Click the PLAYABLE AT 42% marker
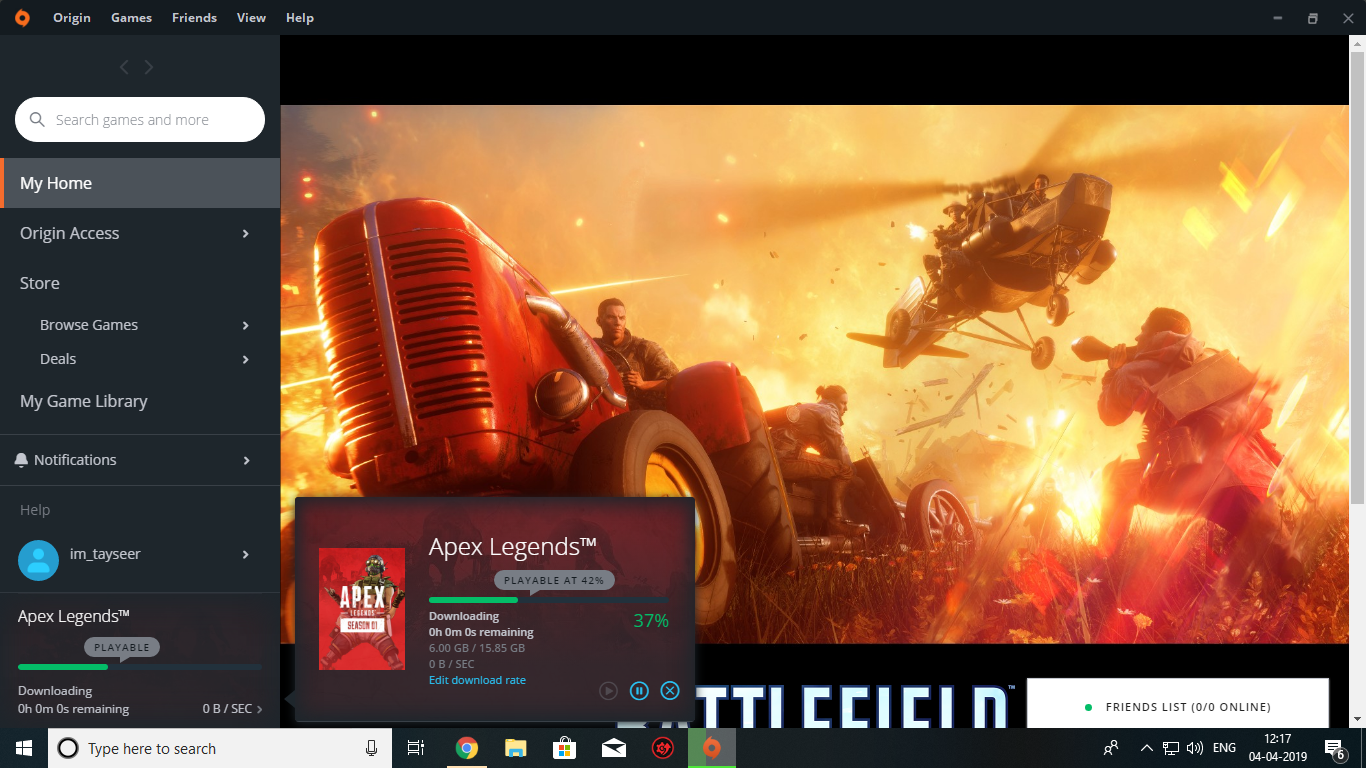The height and width of the screenshot is (768, 1366). [x=555, y=580]
